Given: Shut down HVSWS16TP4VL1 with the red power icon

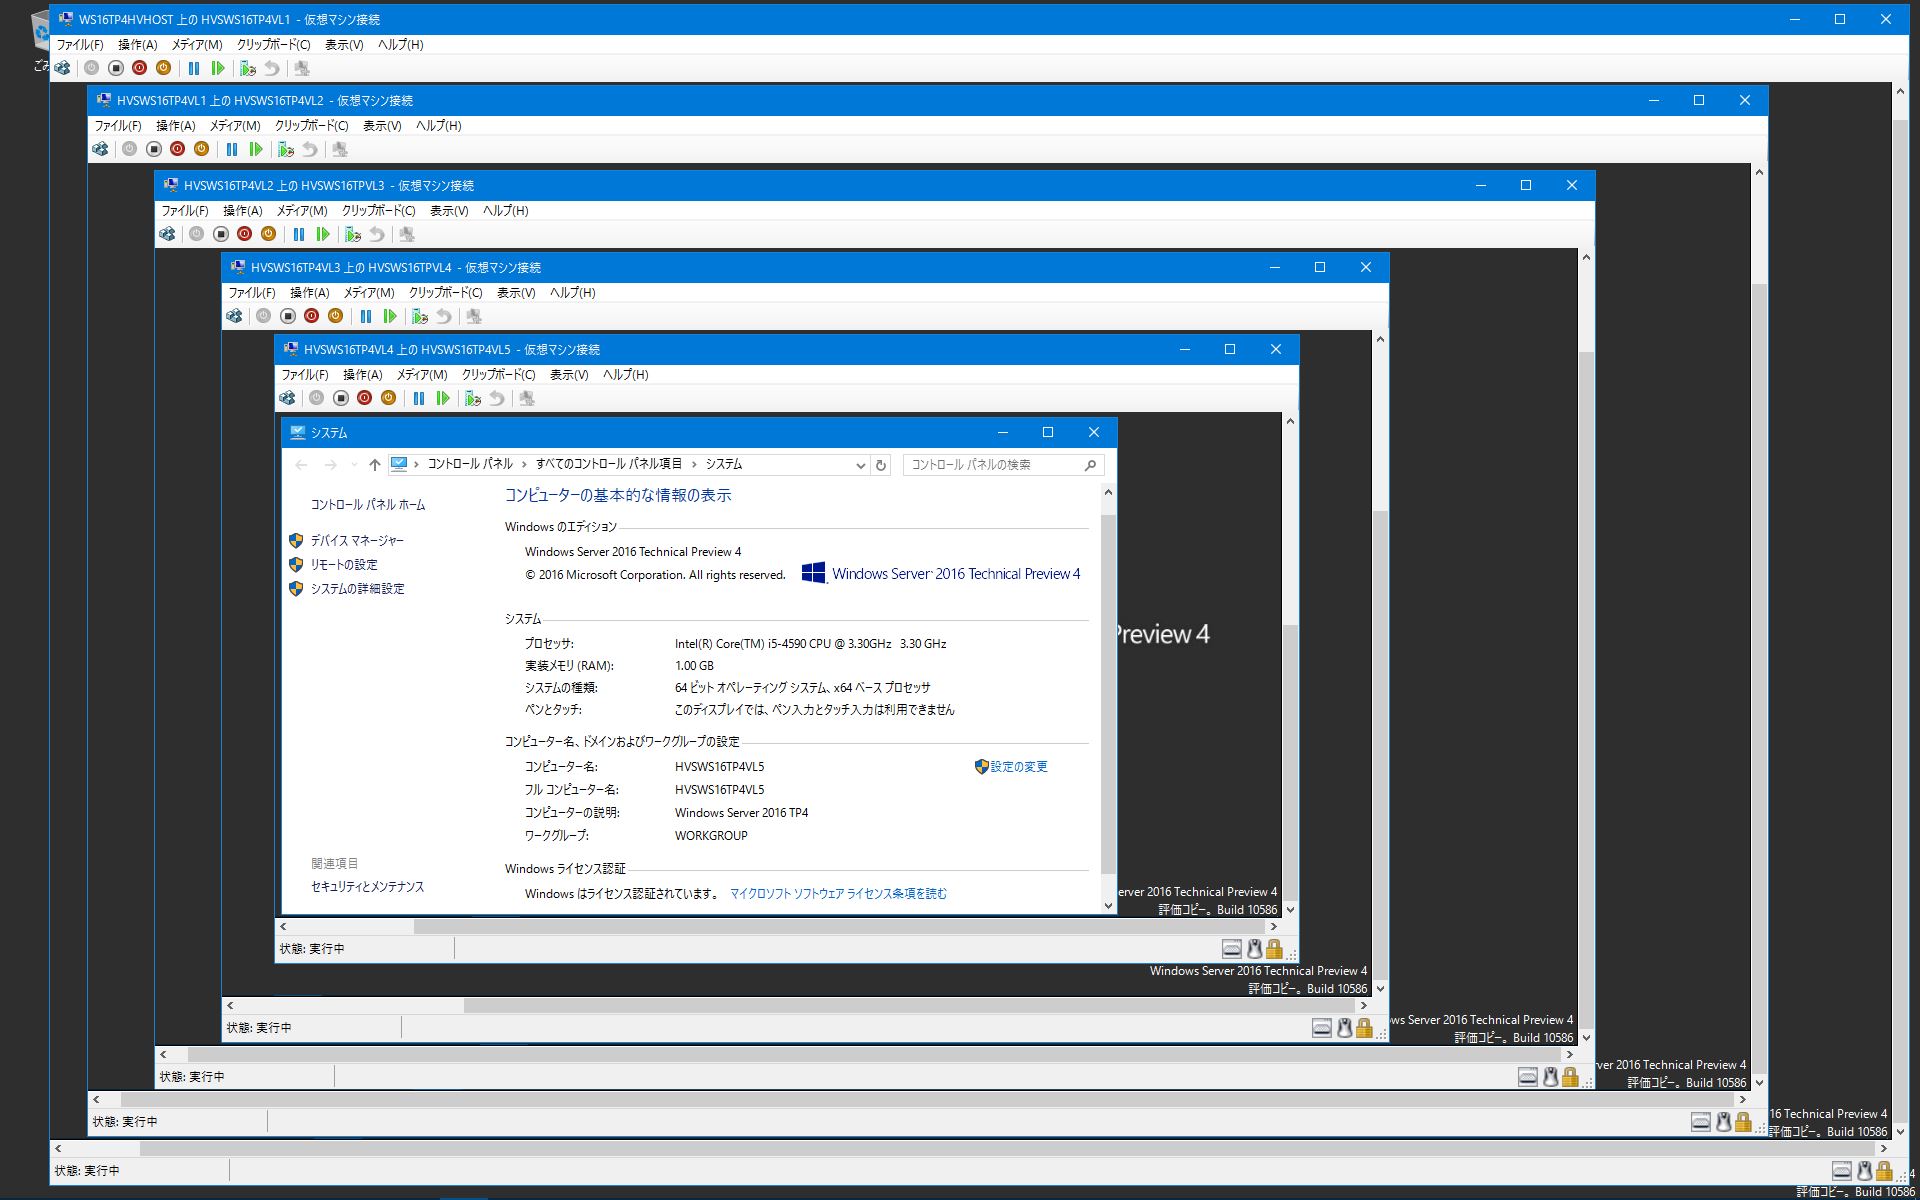Looking at the screenshot, I should (140, 68).
